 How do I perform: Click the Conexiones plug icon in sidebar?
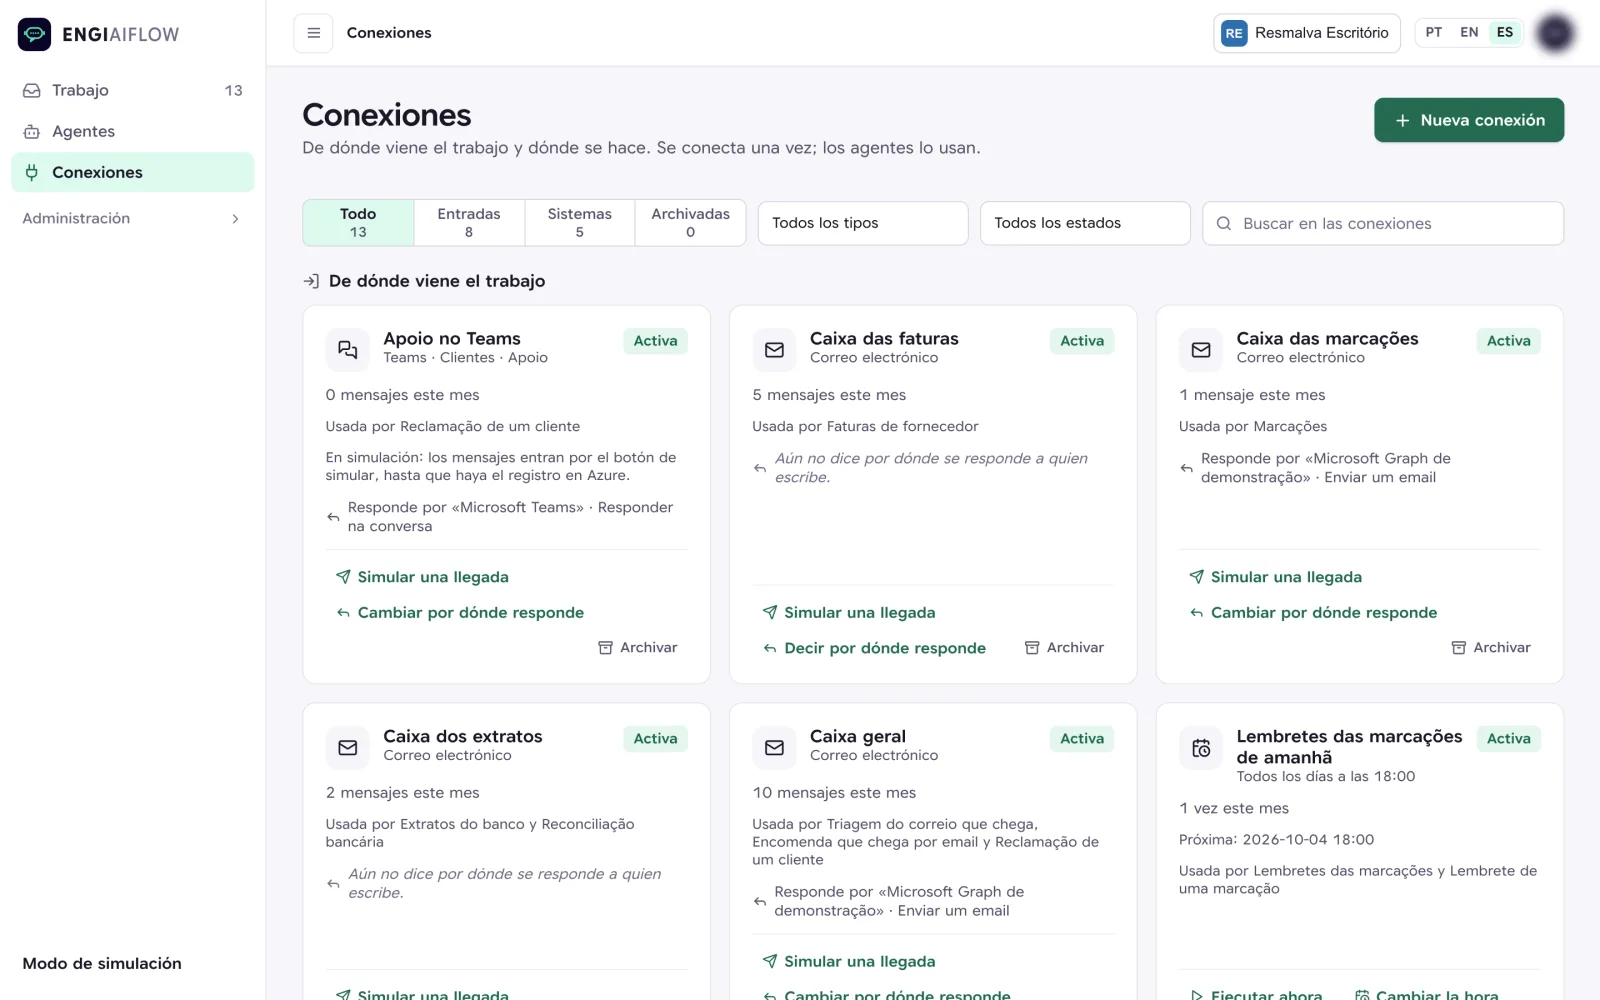32,172
